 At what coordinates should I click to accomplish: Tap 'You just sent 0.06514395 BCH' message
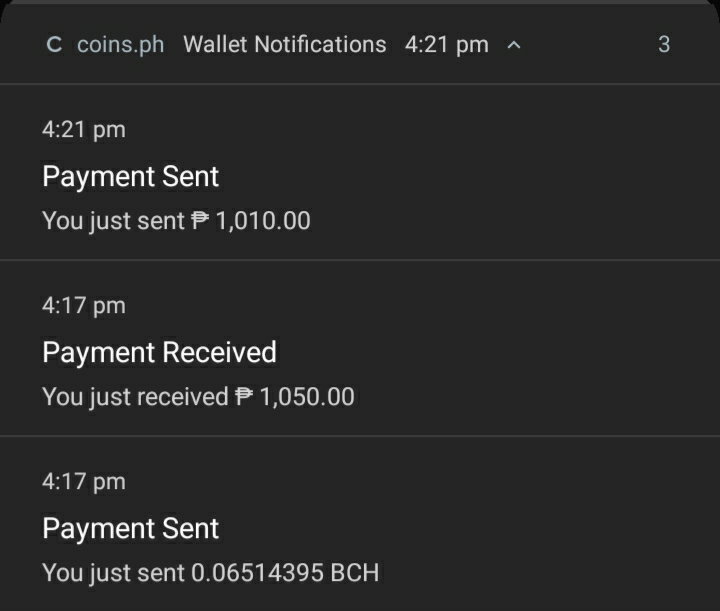tap(211, 573)
